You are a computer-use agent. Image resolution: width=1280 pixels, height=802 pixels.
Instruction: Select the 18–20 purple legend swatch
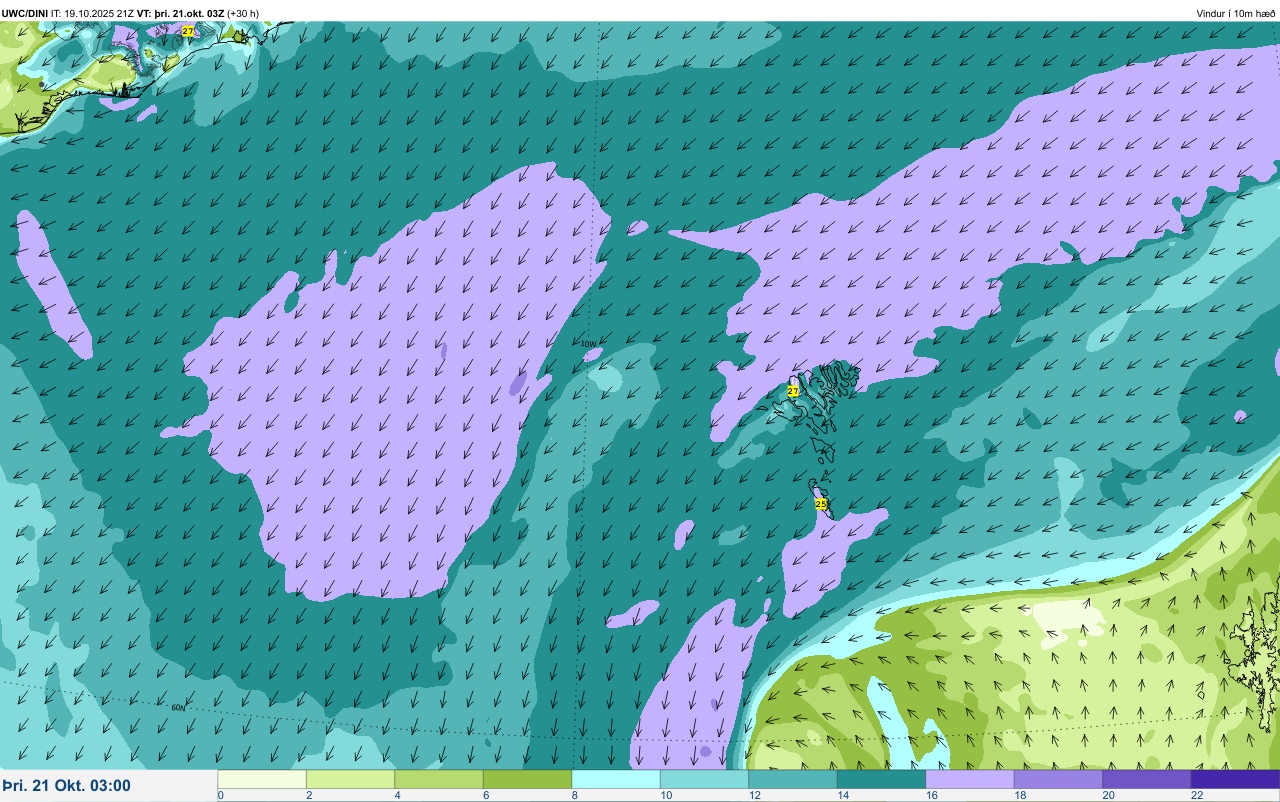(1058, 779)
